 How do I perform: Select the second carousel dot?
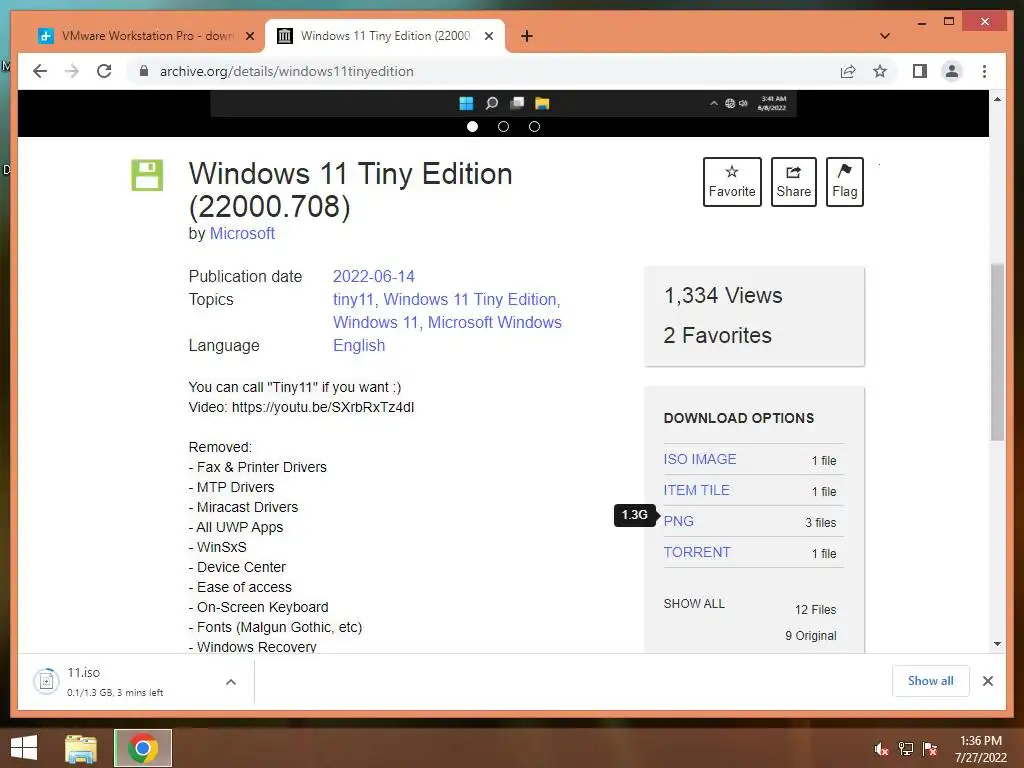click(x=504, y=127)
